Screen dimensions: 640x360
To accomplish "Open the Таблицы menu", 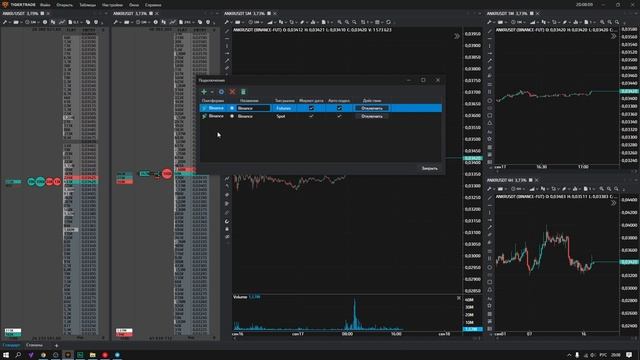I will (x=87, y=5).
